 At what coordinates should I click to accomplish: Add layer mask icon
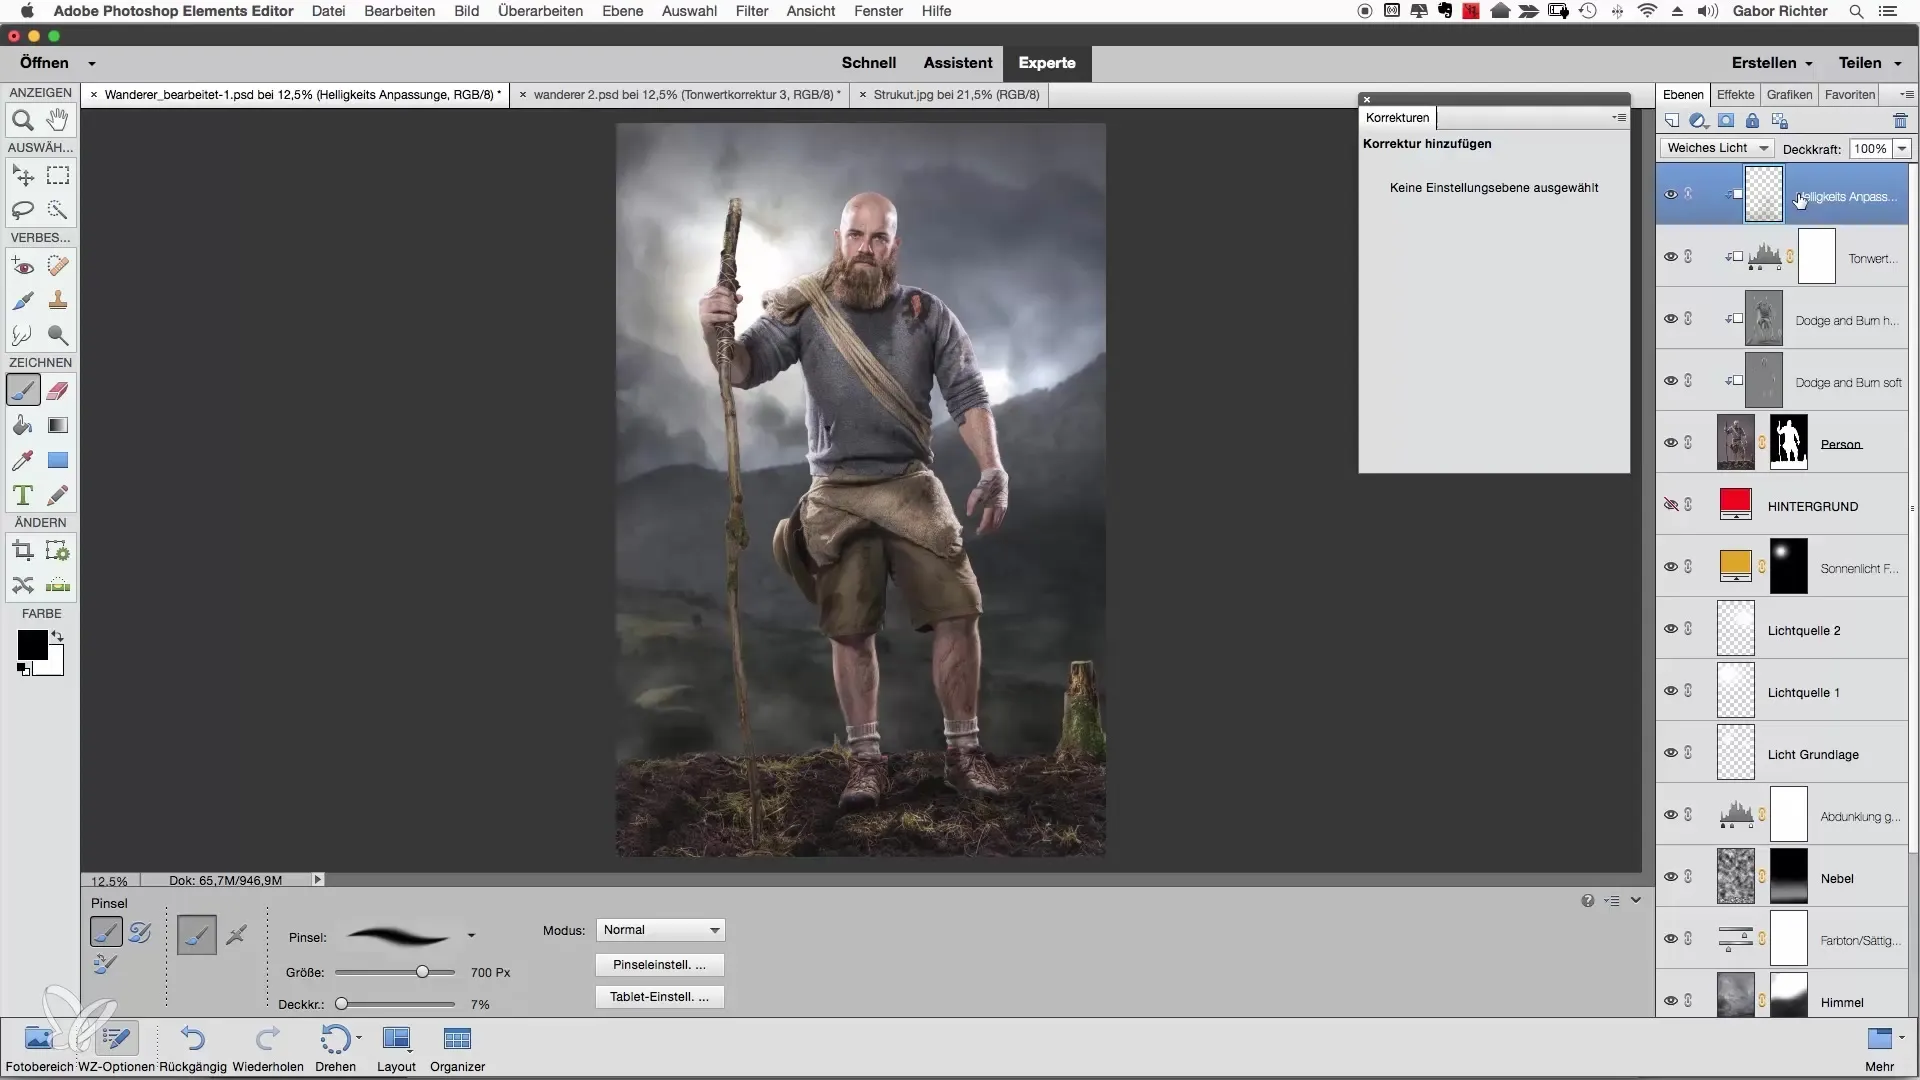1726,121
